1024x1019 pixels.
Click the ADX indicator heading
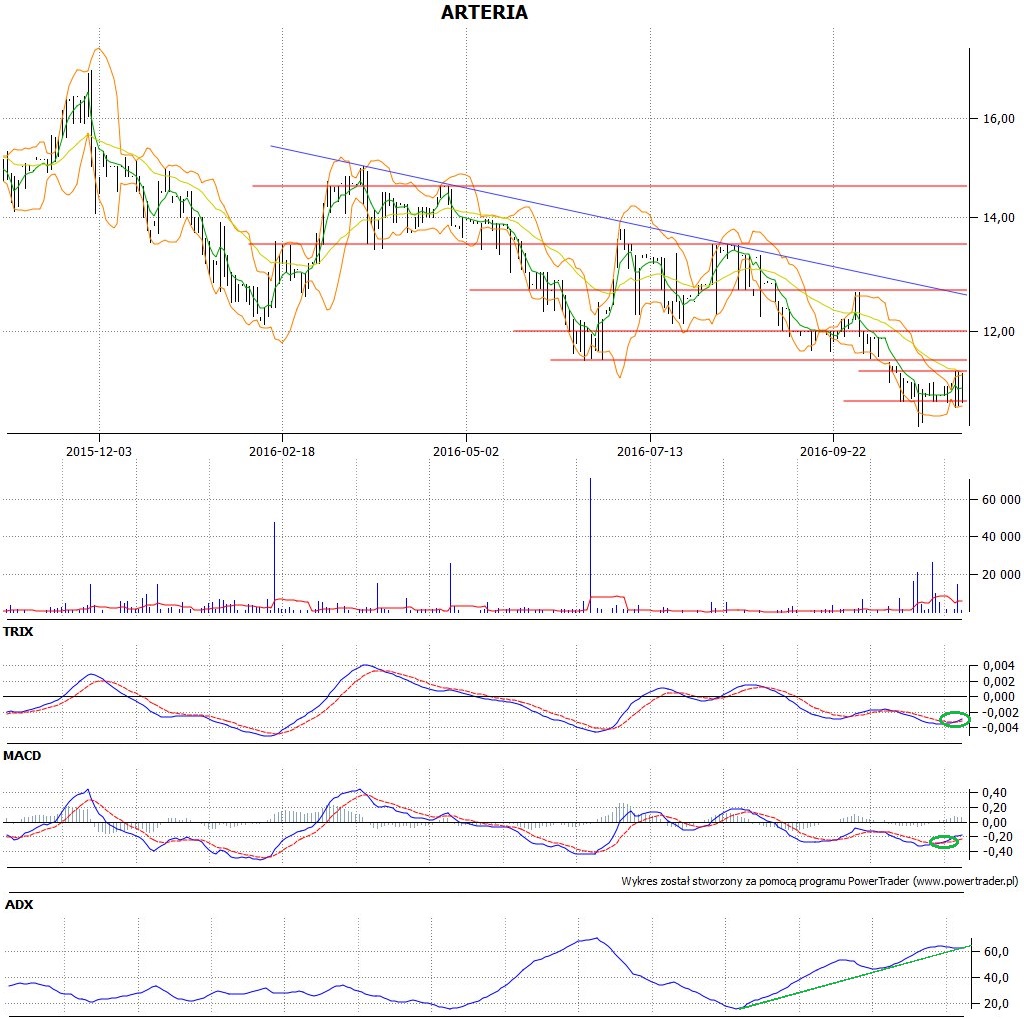pos(19,905)
